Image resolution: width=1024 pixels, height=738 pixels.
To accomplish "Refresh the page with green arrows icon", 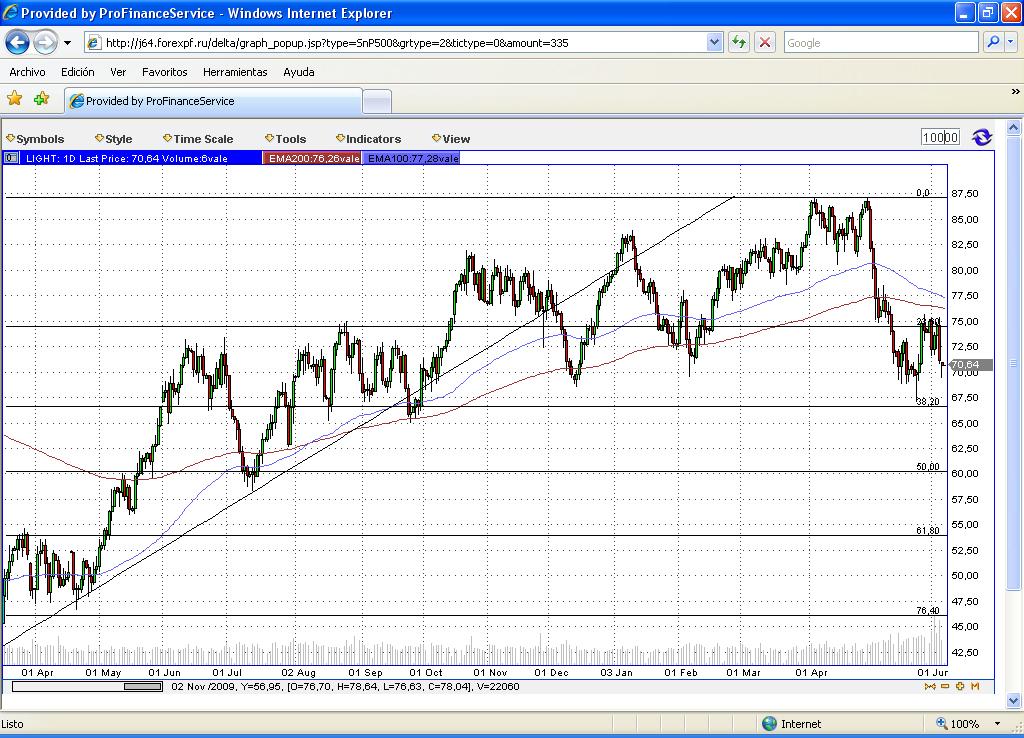I will click(739, 43).
